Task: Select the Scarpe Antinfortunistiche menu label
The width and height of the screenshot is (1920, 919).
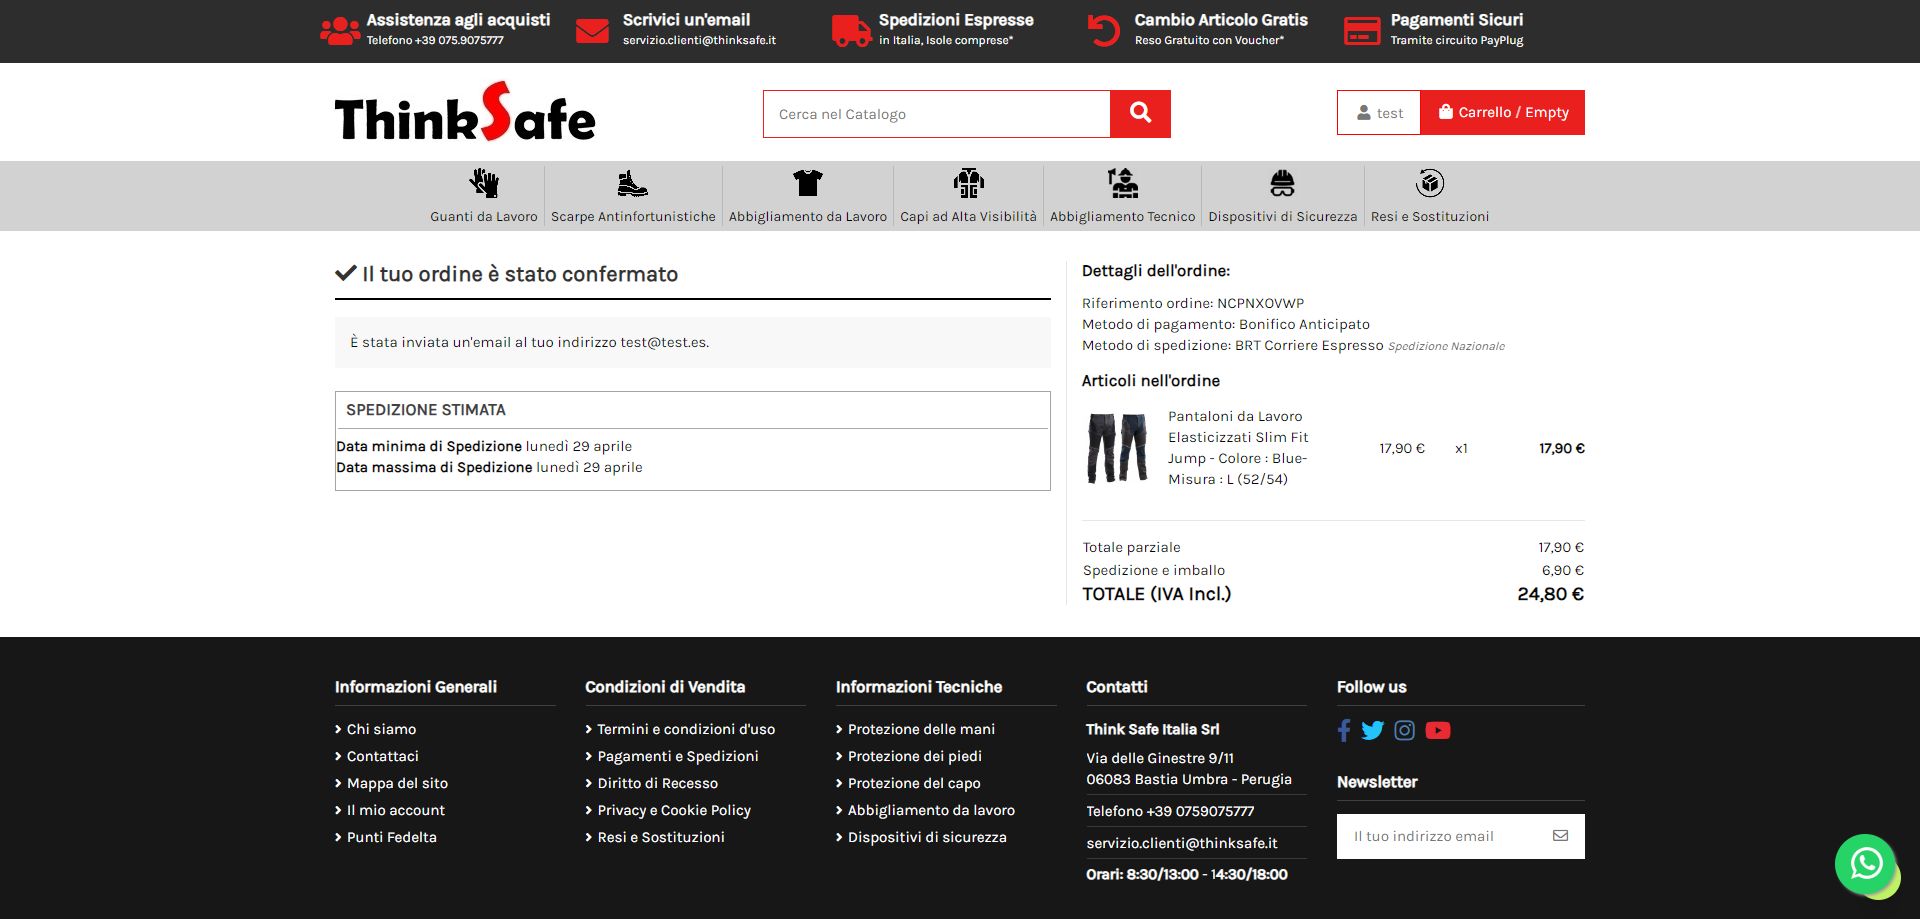Action: pyautogui.click(x=633, y=216)
